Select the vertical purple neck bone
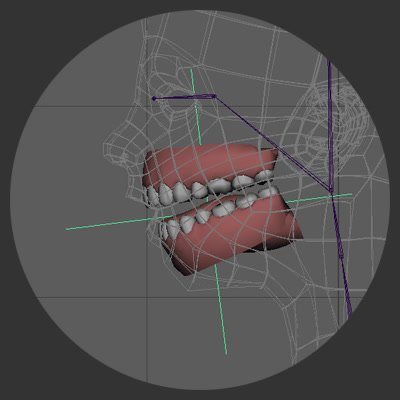This screenshot has height=400, width=400. pyautogui.click(x=330, y=127)
